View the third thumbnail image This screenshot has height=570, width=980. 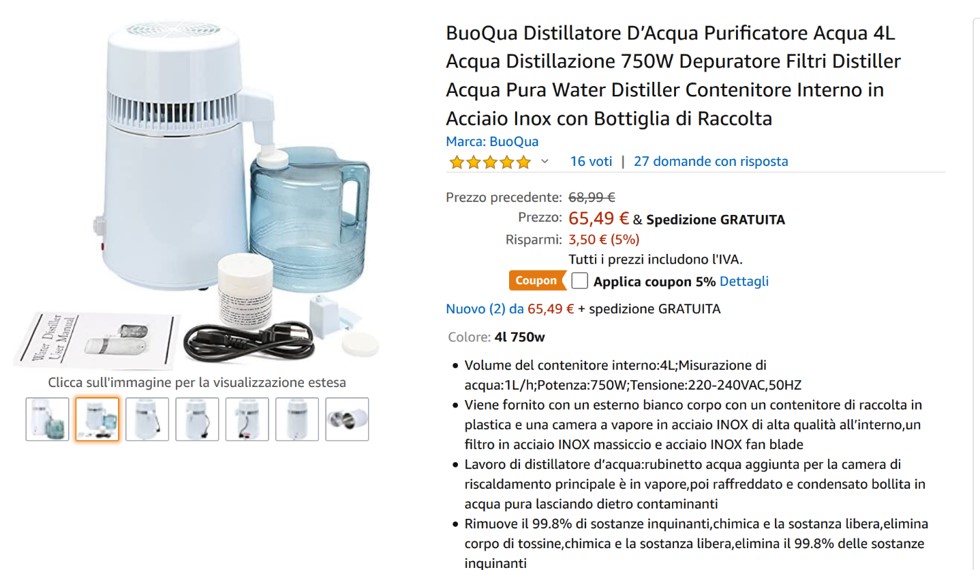tap(147, 419)
